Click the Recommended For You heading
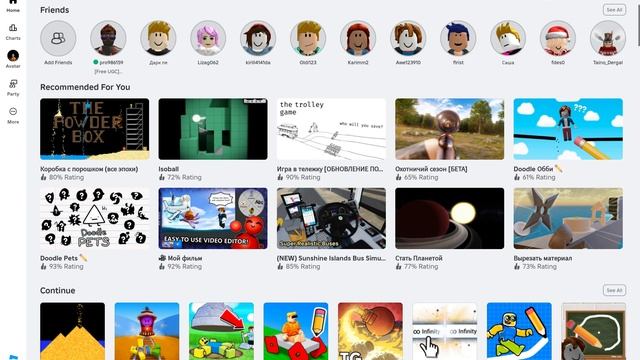640x360 pixels. (x=85, y=87)
